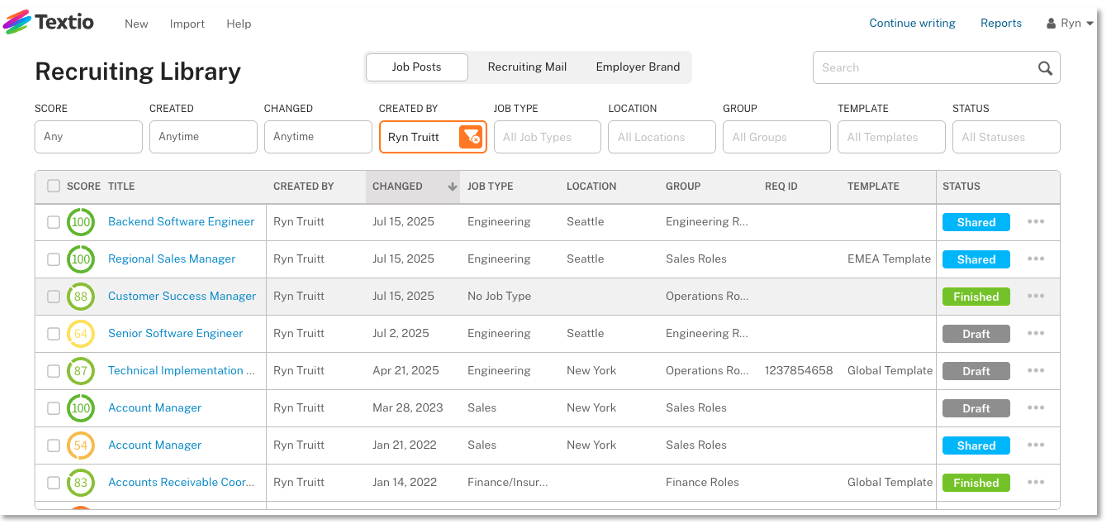The width and height of the screenshot is (1105, 522).
Task: Open the Score filter dropdown
Action: (x=88, y=137)
